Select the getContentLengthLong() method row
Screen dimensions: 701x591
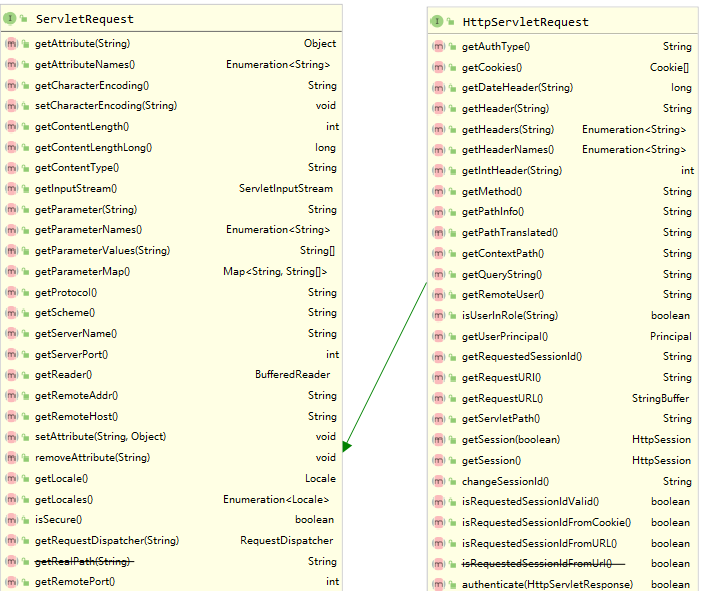pos(172,148)
